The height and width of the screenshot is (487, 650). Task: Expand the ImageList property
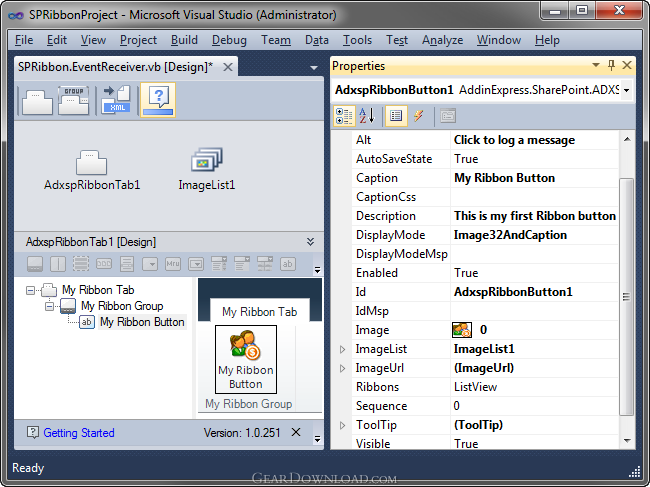[342, 349]
